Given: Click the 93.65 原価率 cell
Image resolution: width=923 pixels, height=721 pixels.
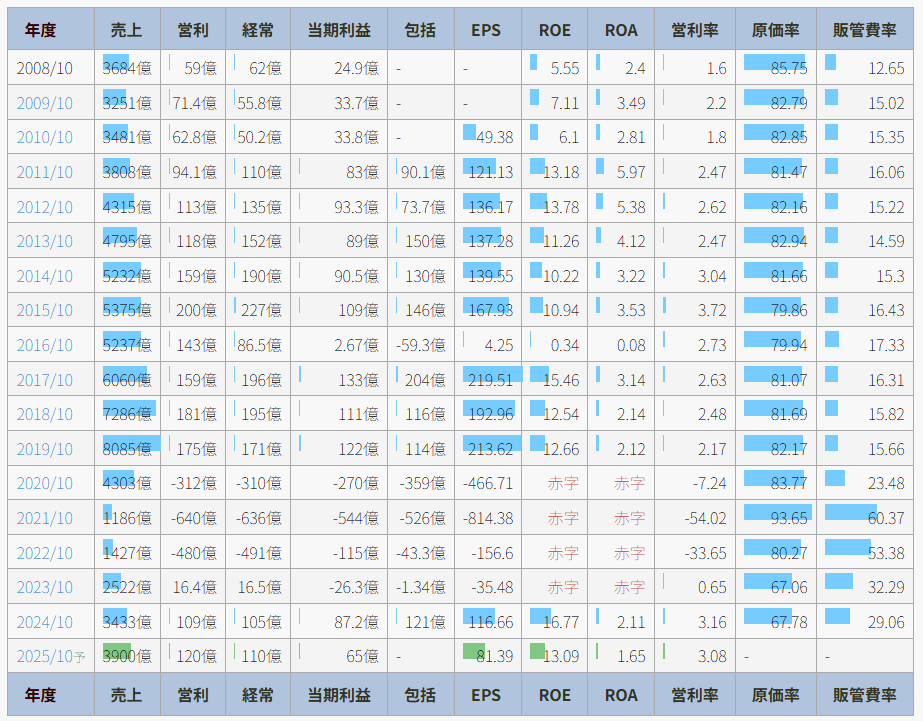Looking at the screenshot, I should [x=776, y=518].
